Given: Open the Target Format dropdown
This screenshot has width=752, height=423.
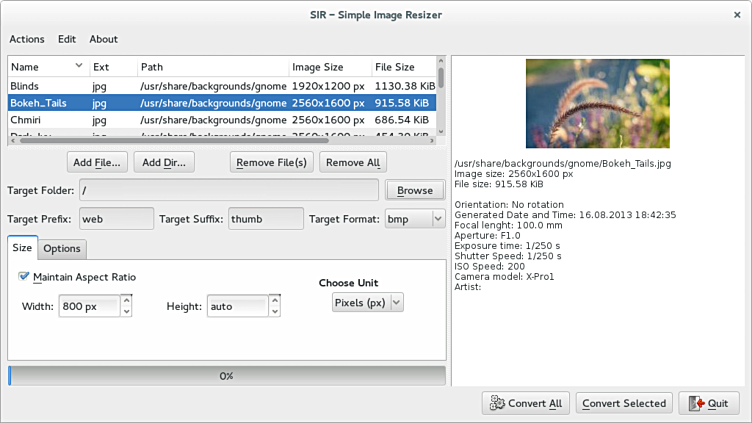Looking at the screenshot, I should (x=437, y=219).
